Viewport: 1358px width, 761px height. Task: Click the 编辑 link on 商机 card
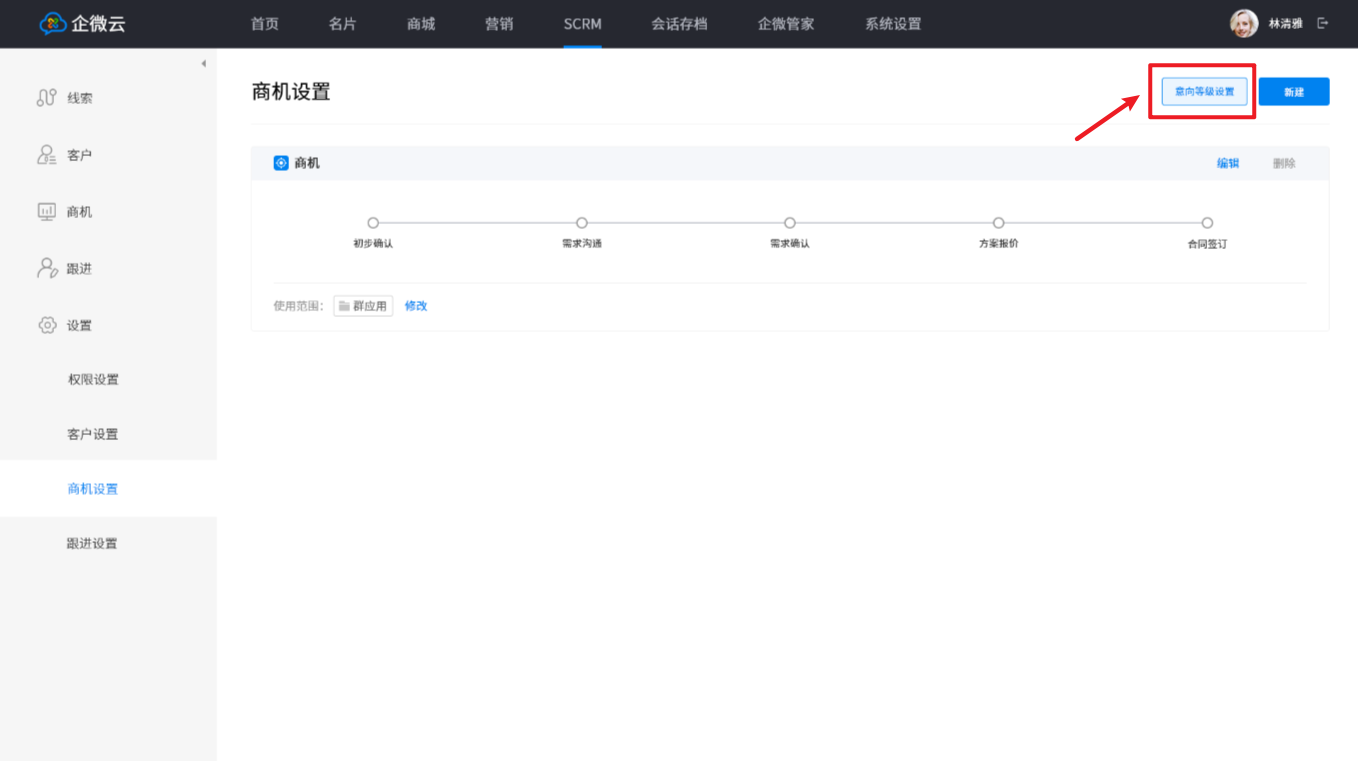[x=1227, y=164]
